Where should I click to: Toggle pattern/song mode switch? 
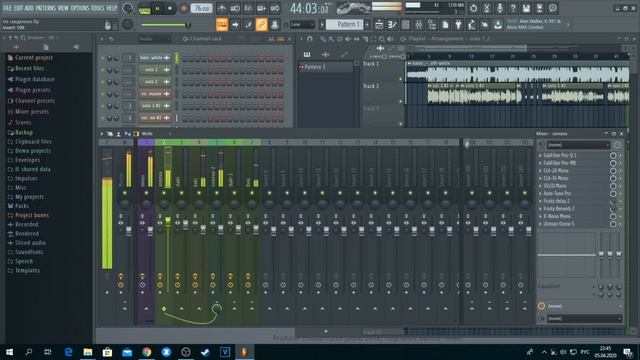144,8
